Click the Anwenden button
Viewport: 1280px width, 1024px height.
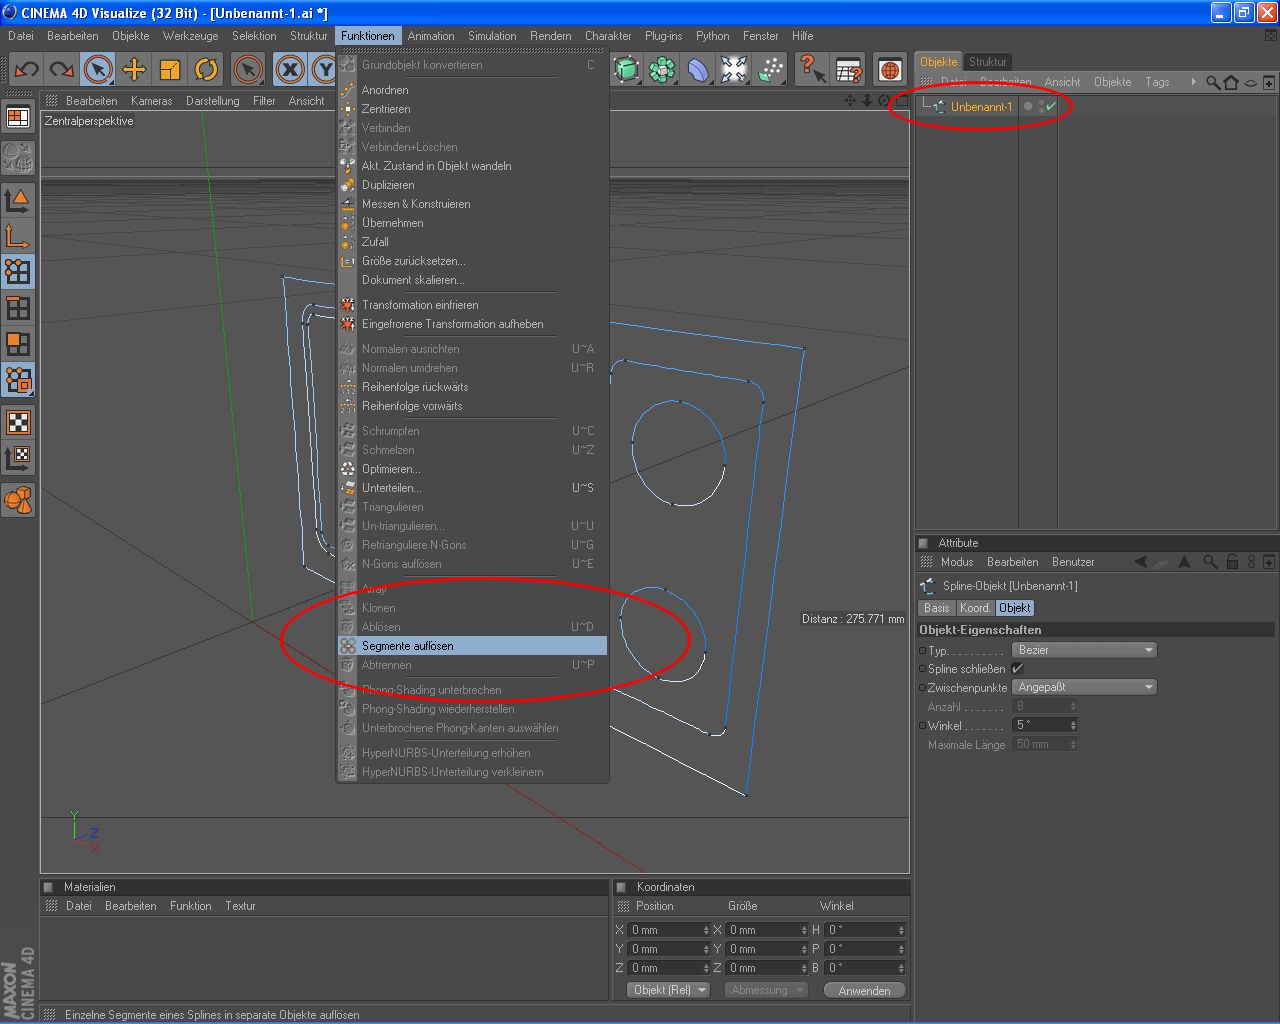865,990
